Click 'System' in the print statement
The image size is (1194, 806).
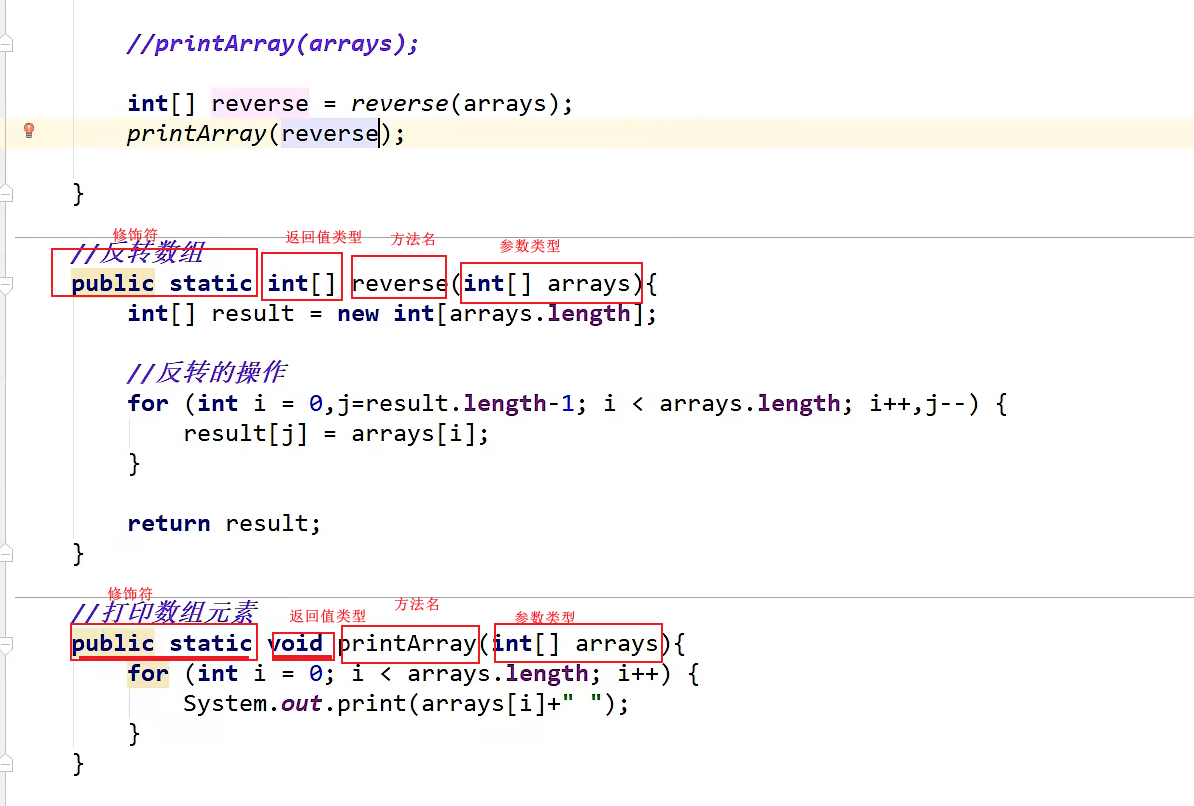(x=225, y=704)
